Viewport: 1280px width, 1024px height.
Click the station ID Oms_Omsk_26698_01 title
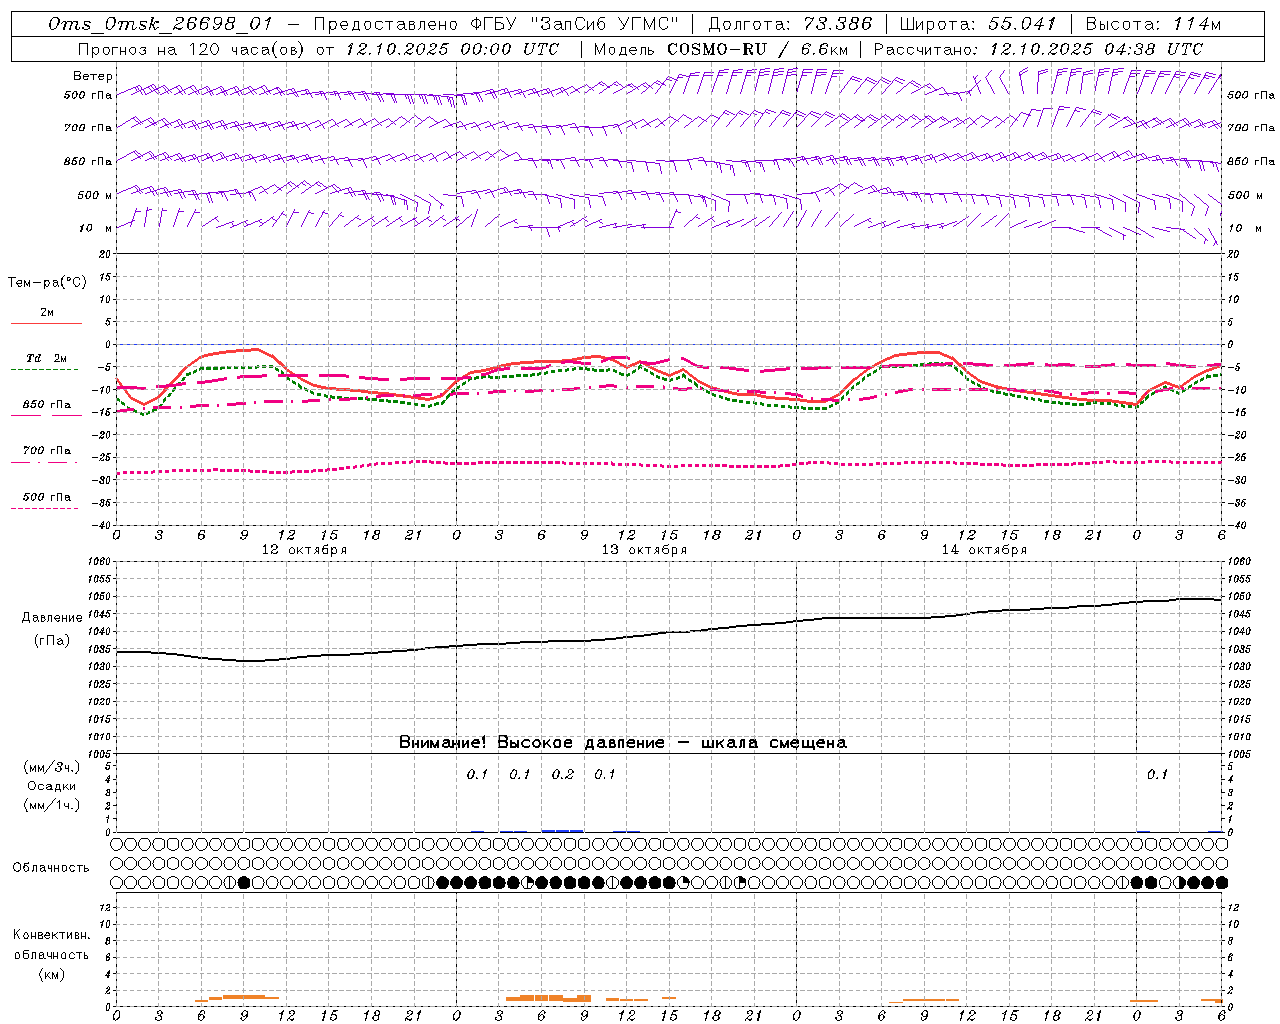click(x=160, y=24)
